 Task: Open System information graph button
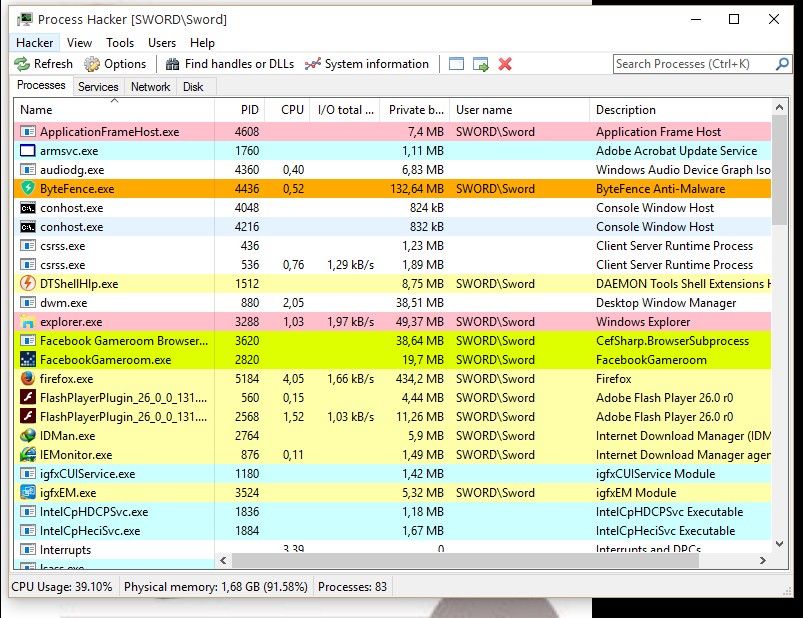coord(367,64)
